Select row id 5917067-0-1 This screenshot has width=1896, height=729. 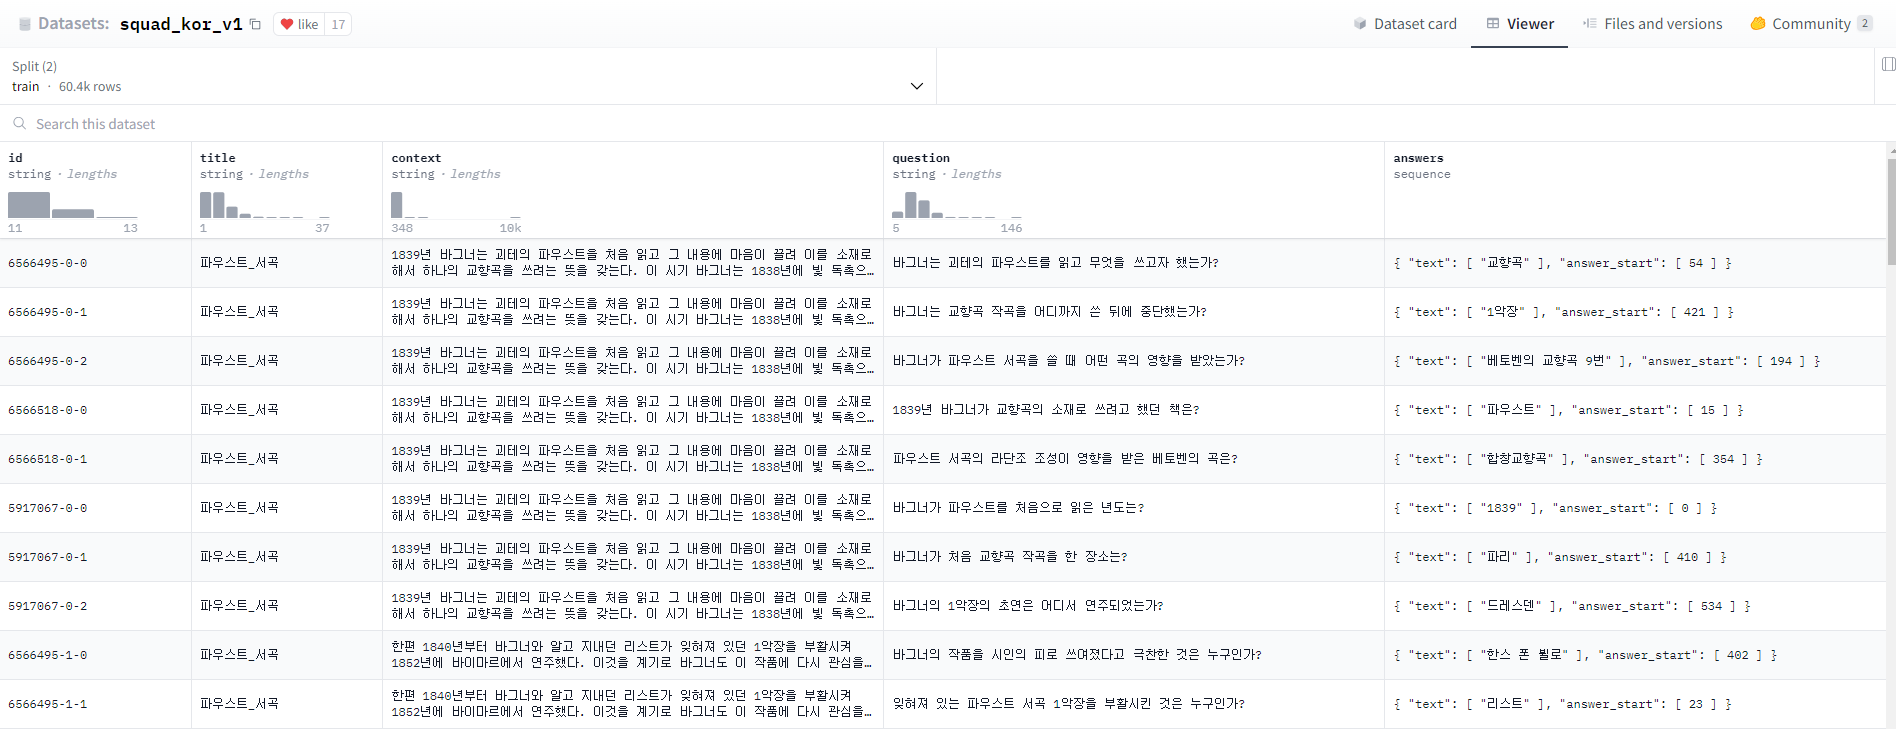pyautogui.click(x=48, y=557)
